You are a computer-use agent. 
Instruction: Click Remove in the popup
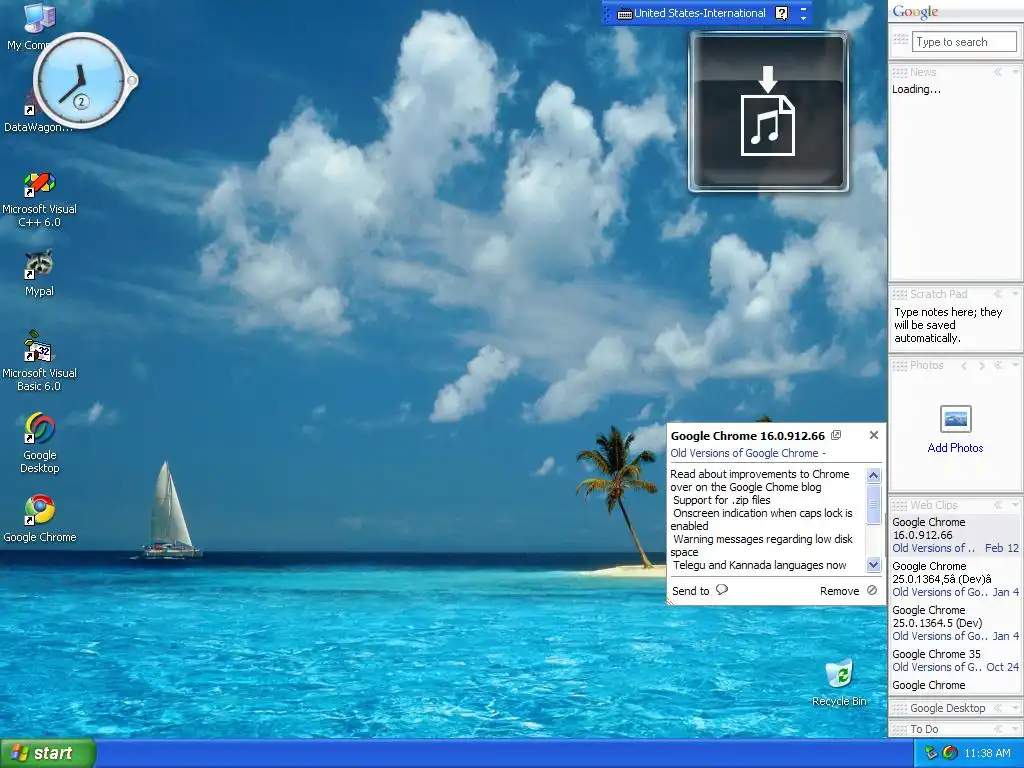click(848, 590)
